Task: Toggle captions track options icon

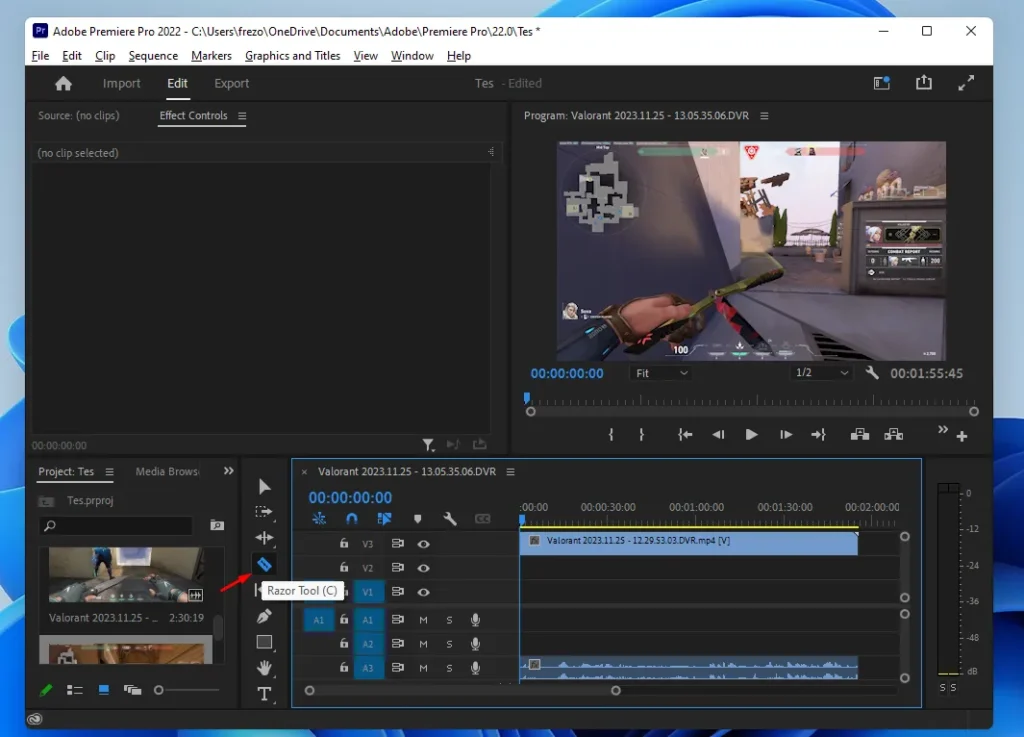Action: (483, 519)
